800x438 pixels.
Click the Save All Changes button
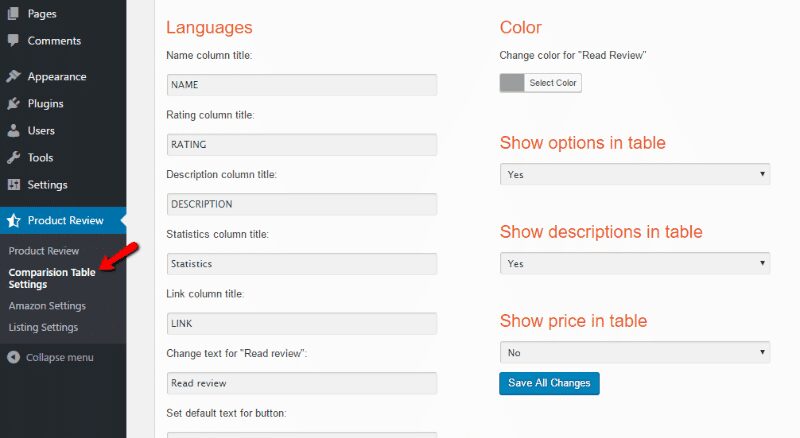(x=549, y=383)
